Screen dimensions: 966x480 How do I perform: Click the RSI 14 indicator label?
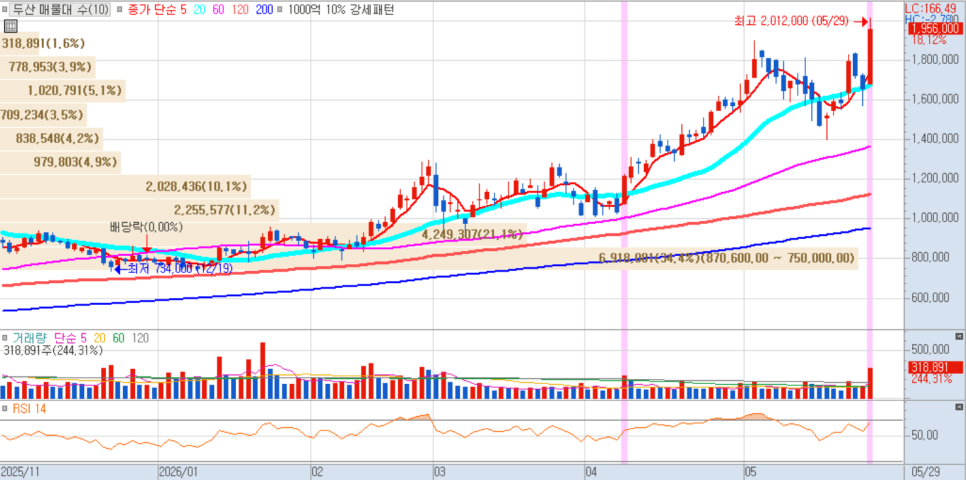click(30, 408)
